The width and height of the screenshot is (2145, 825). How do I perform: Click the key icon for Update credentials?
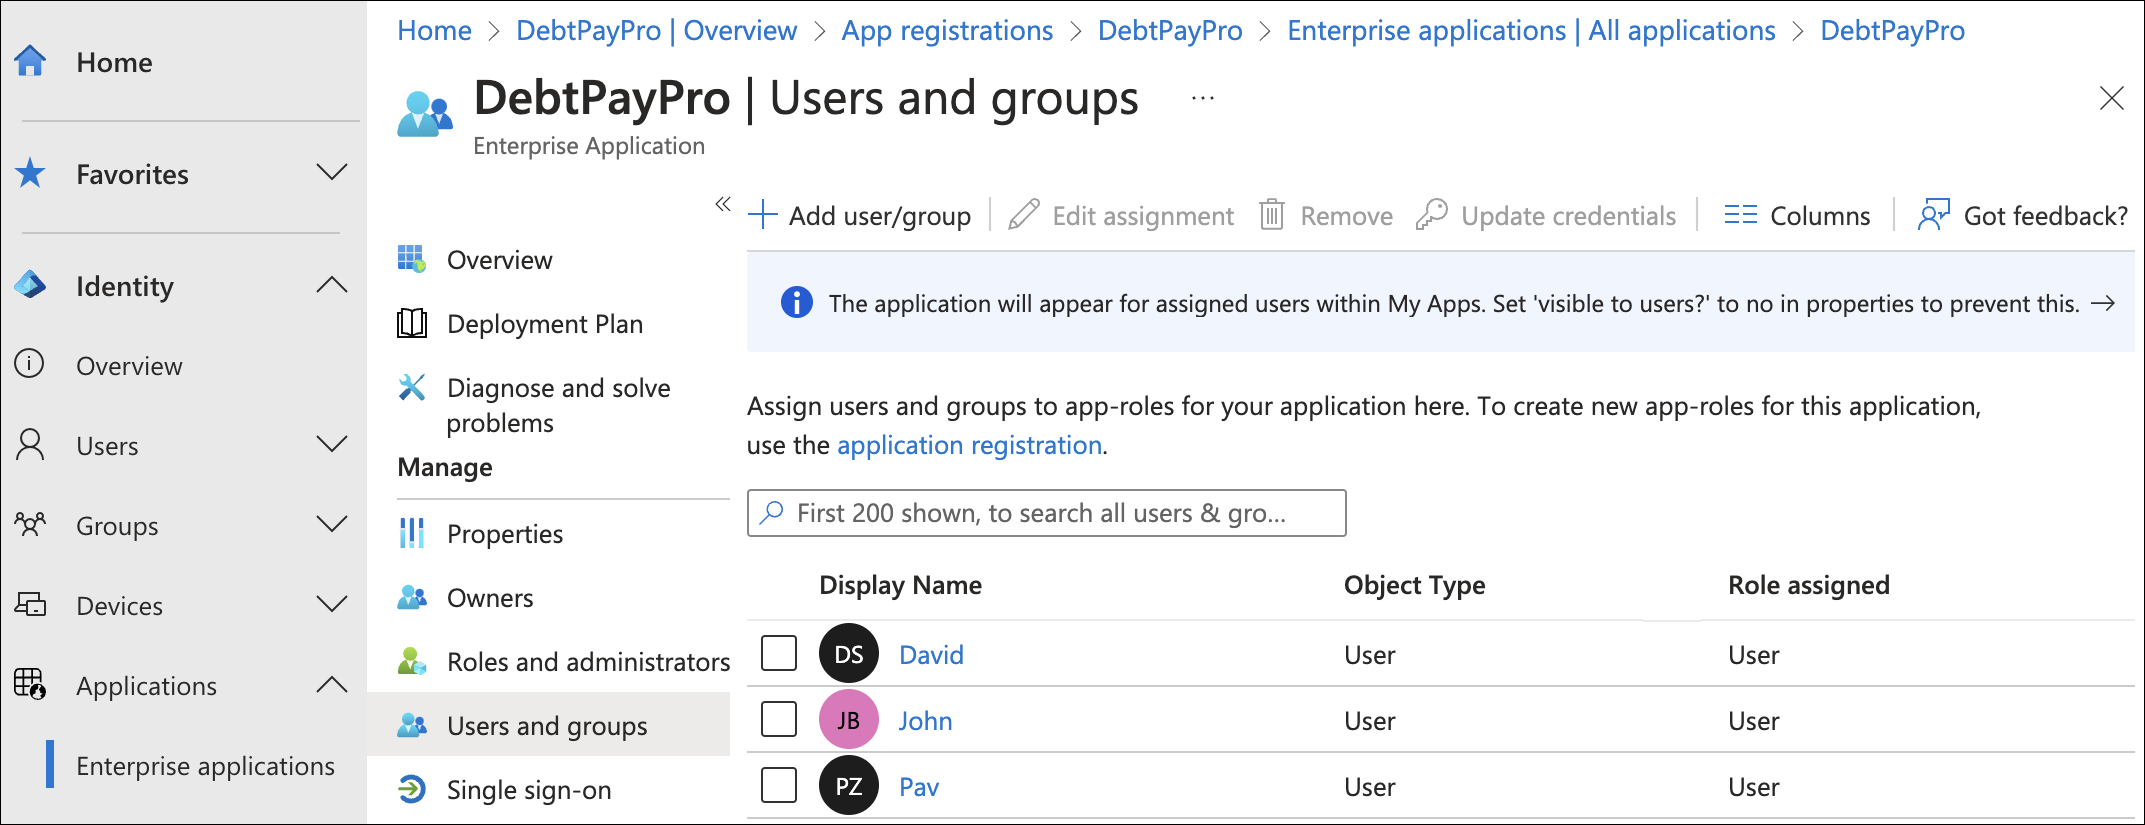(x=1432, y=215)
